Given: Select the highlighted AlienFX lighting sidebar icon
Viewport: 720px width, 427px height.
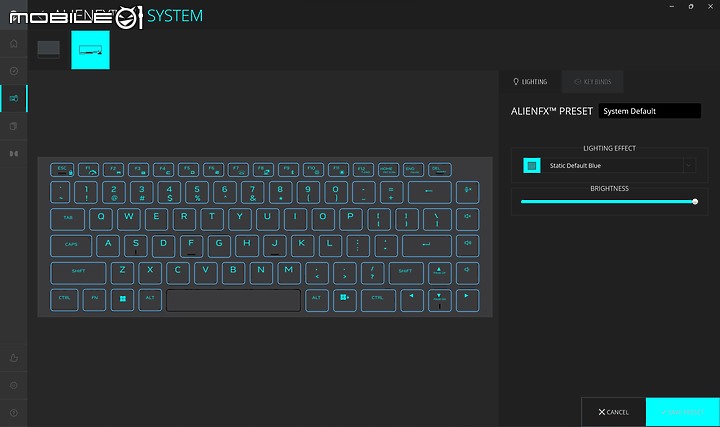Looking at the screenshot, I should click(14, 98).
